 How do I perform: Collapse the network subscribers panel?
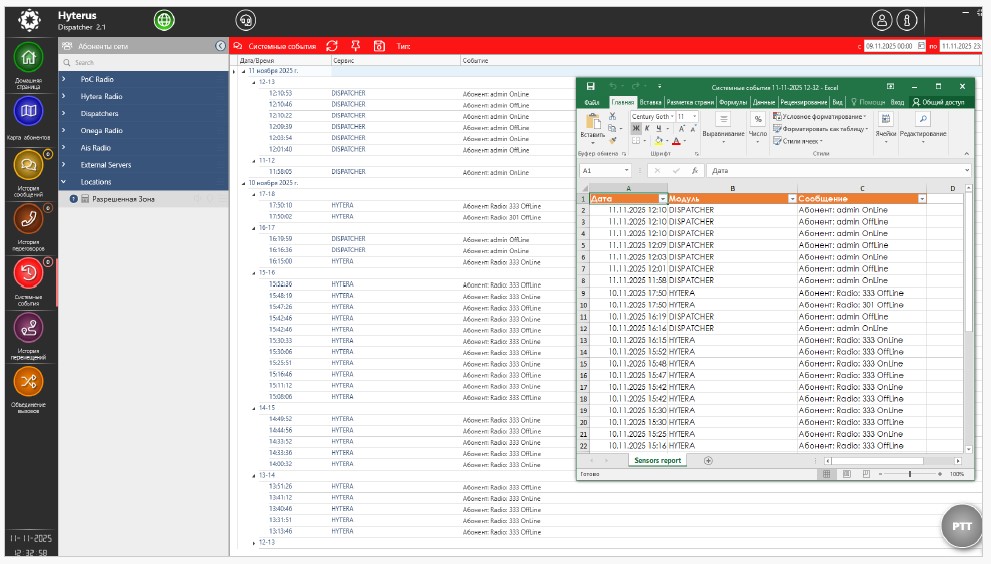click(x=220, y=46)
